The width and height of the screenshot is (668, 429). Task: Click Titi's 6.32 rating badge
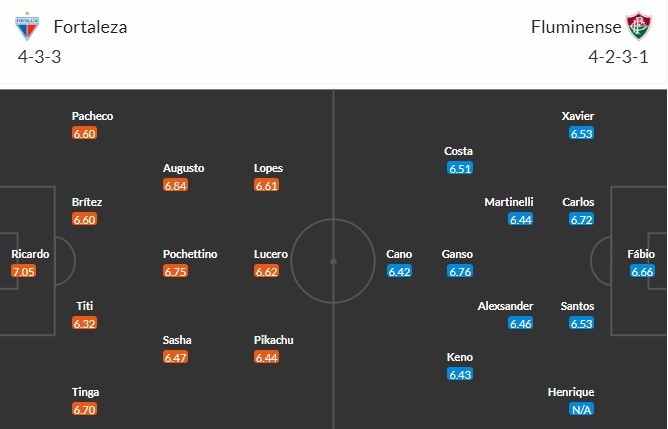tap(85, 323)
